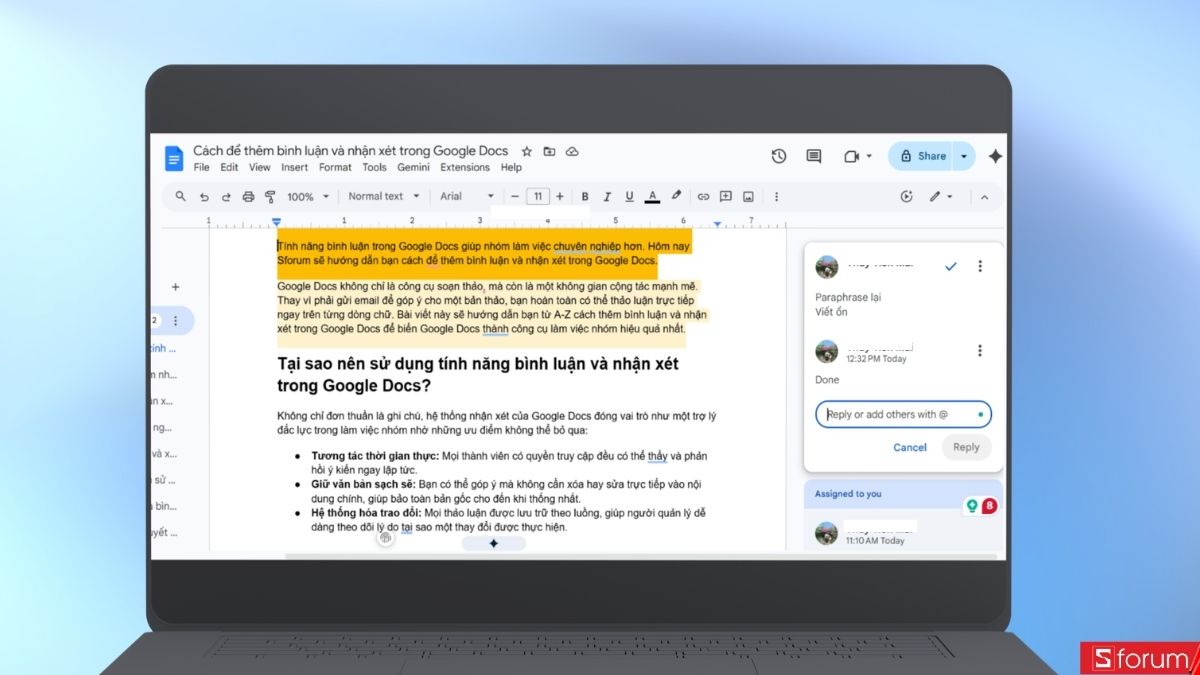
Task: Open the zoom 100% dropdown
Action: pos(307,196)
